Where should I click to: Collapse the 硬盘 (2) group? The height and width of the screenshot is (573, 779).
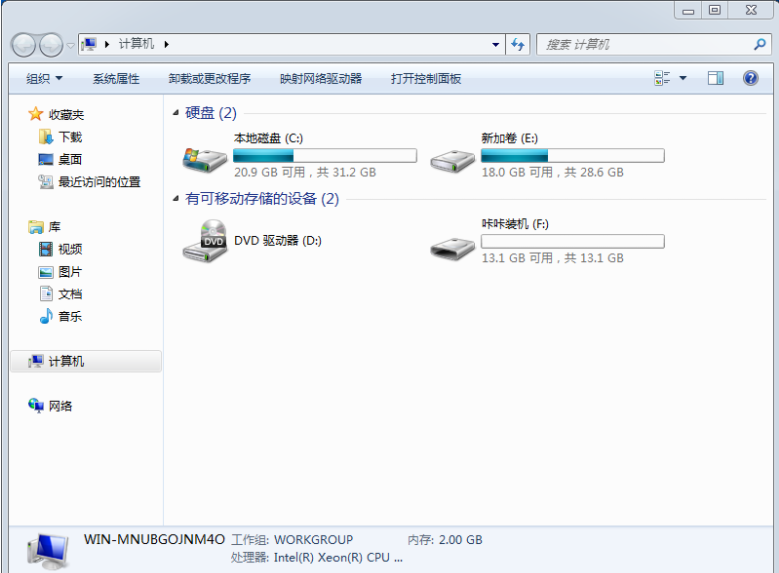(177, 113)
